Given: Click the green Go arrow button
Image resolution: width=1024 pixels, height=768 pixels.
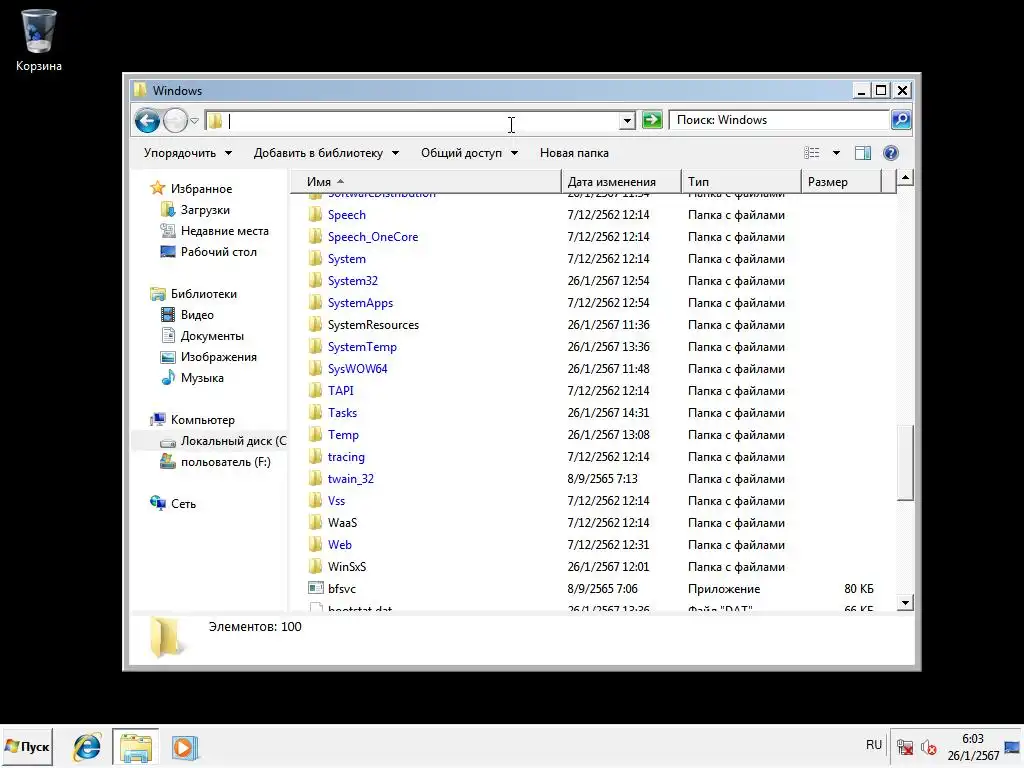Looking at the screenshot, I should tap(652, 120).
